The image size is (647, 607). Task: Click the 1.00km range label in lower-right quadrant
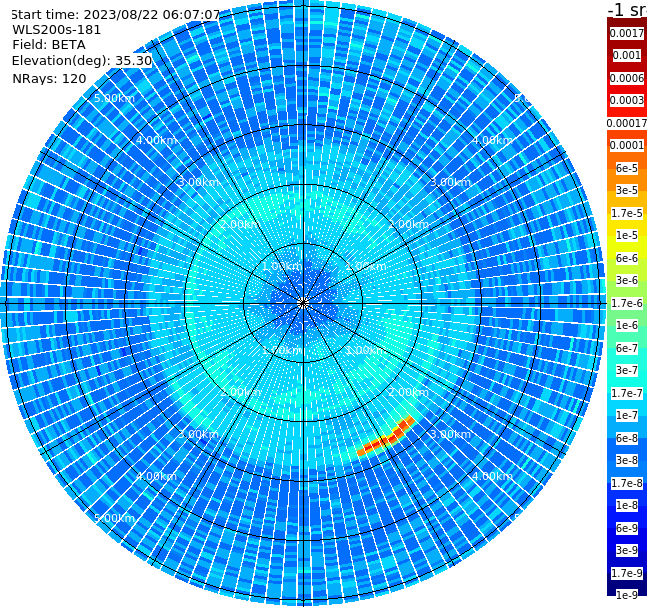(366, 350)
